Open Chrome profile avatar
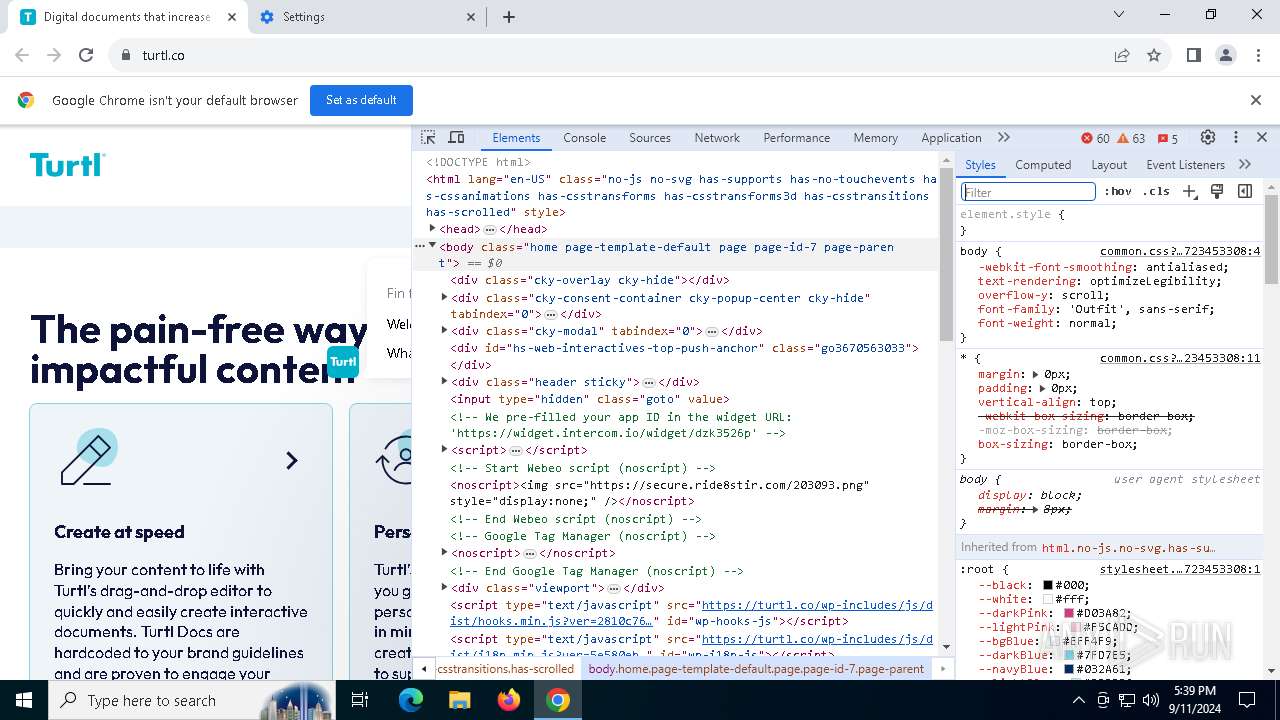This screenshot has height=720, width=1280. (1226, 56)
